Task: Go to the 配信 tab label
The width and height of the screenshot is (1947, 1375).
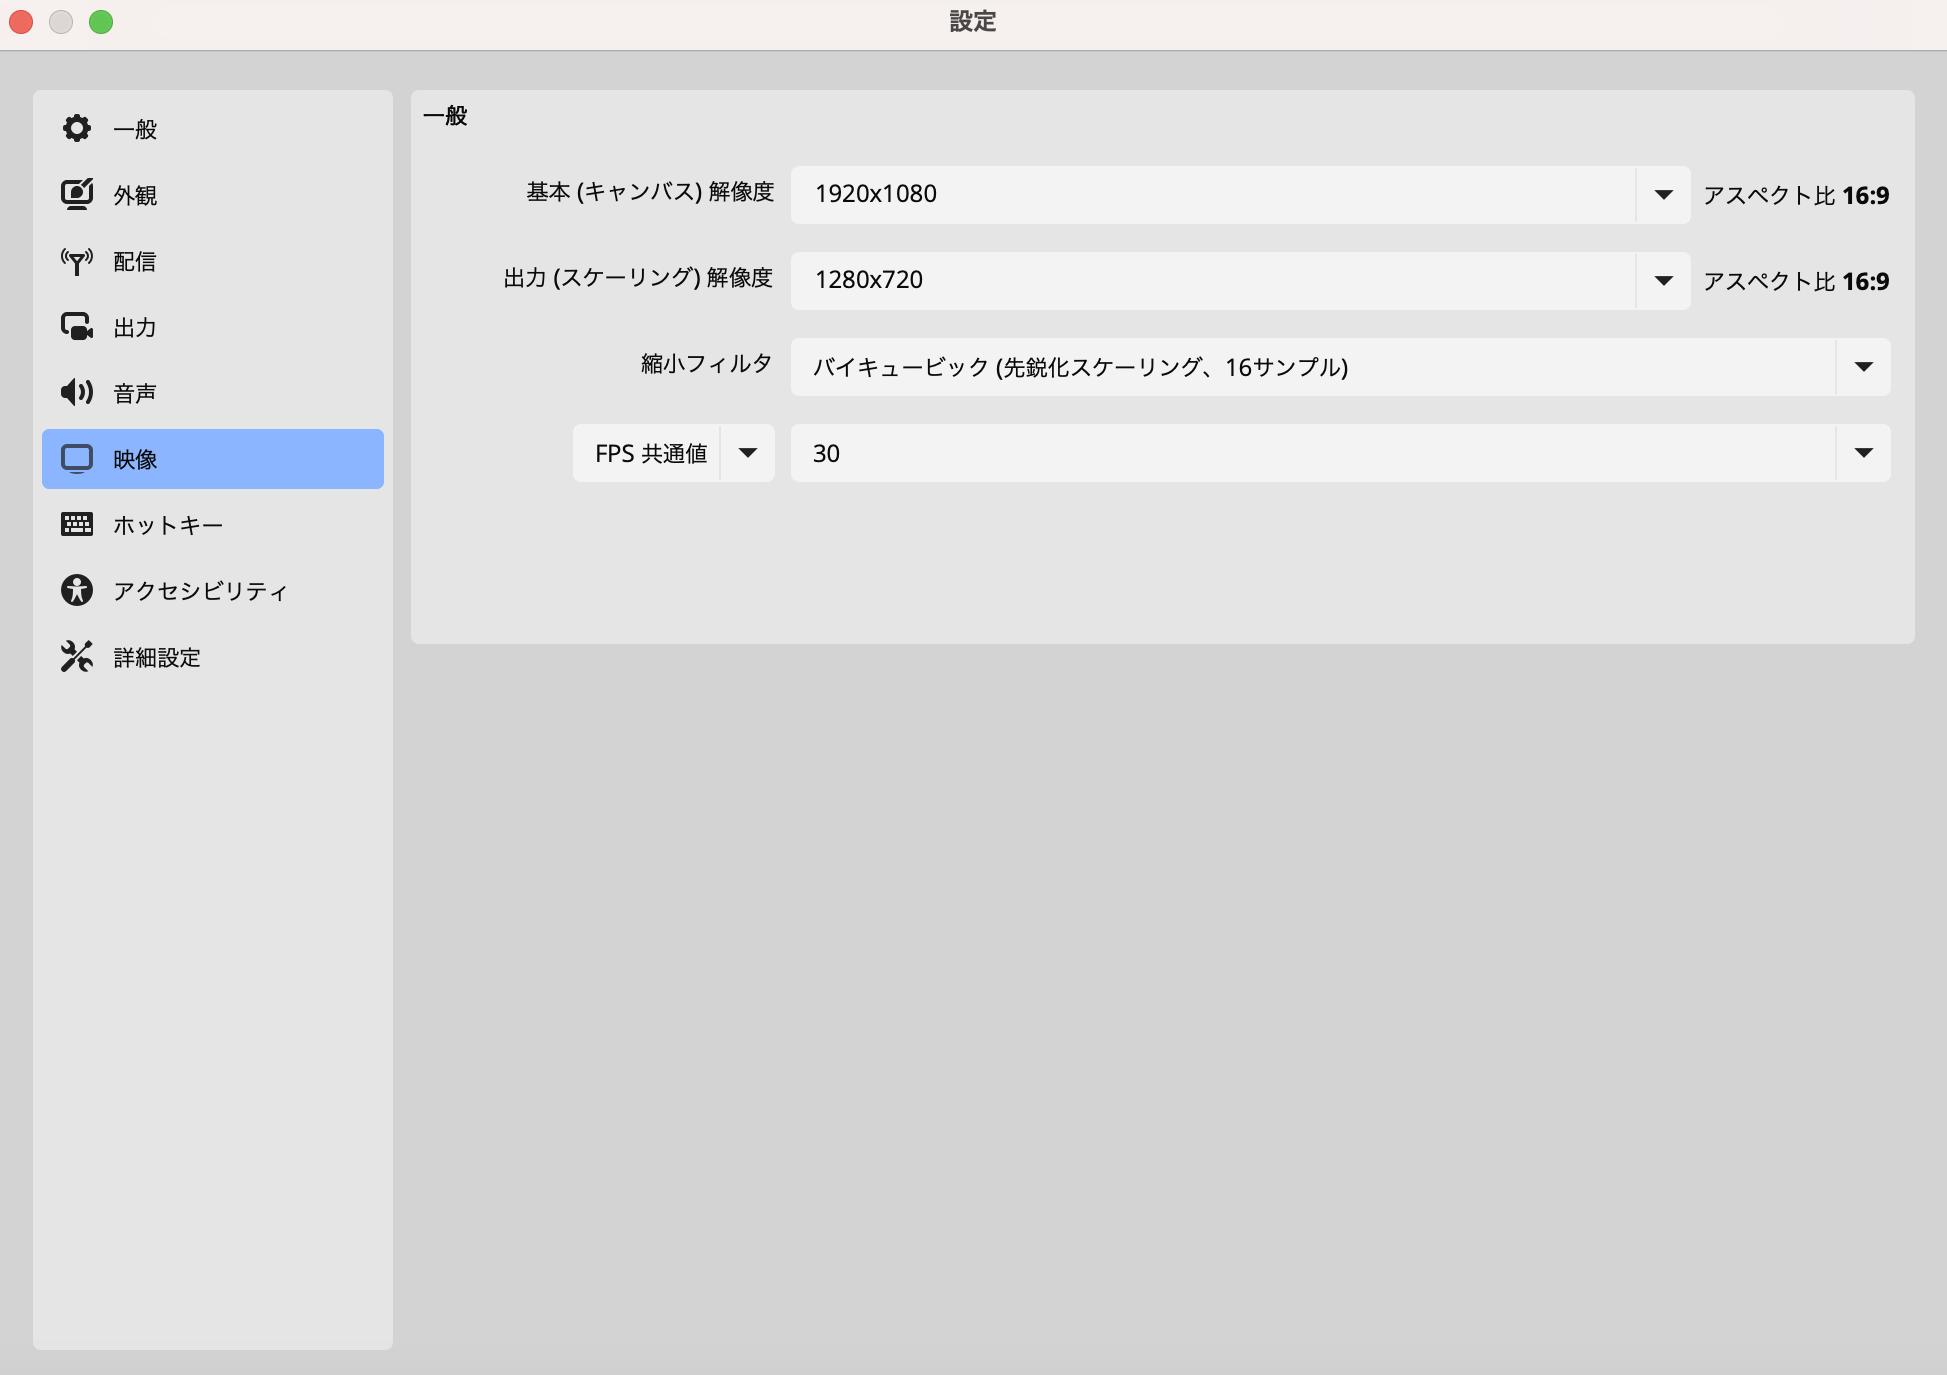Action: coord(135,261)
